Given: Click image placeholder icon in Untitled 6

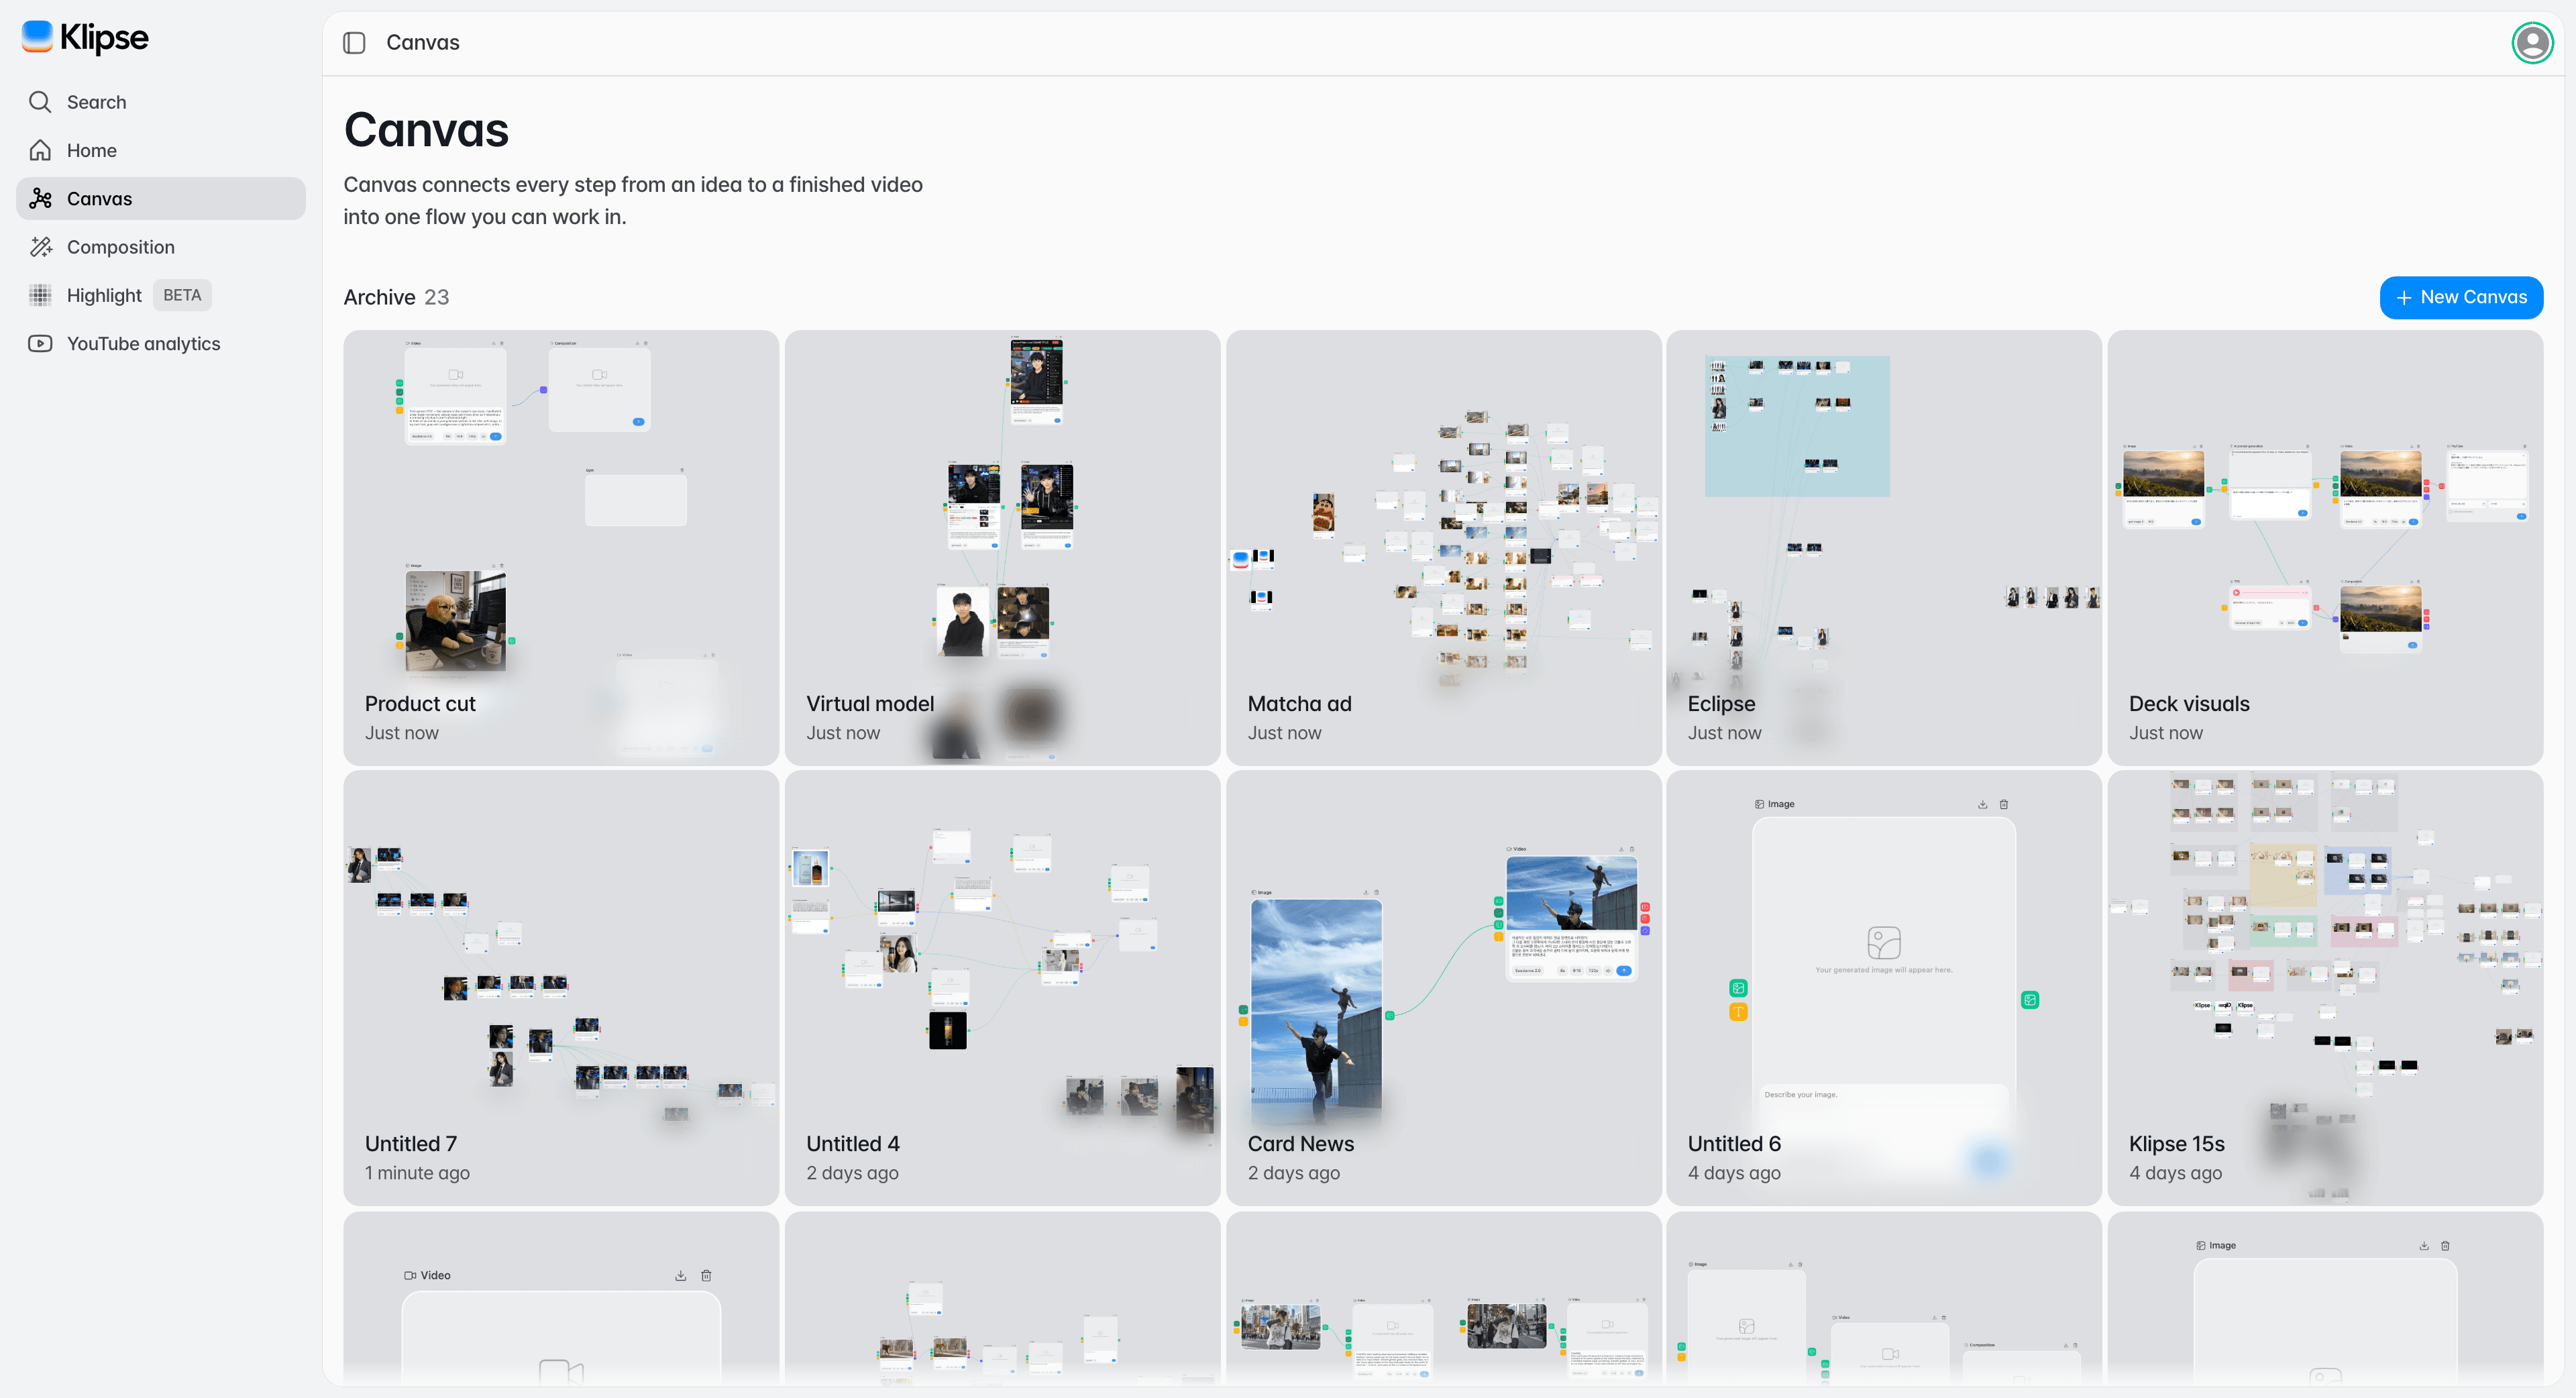Looking at the screenshot, I should pos(1884,942).
